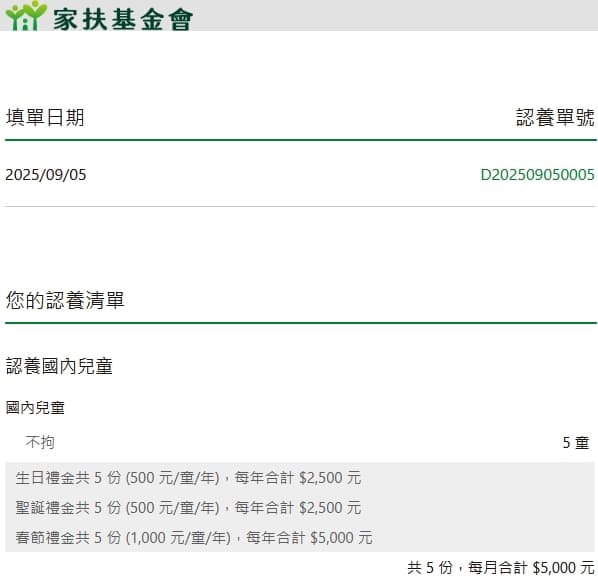Select the 不拘 preference text
This screenshot has height=583, width=598.
pyautogui.click(x=40, y=442)
